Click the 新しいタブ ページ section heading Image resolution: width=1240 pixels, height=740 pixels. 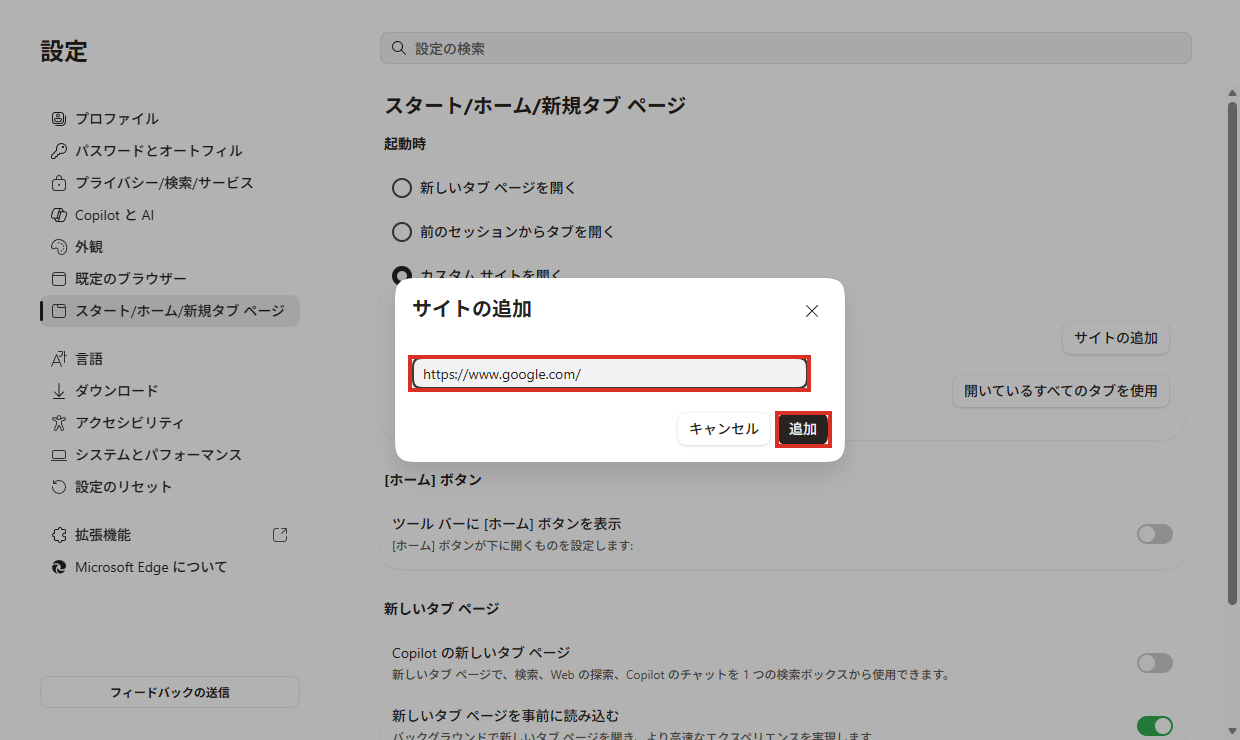(441, 608)
